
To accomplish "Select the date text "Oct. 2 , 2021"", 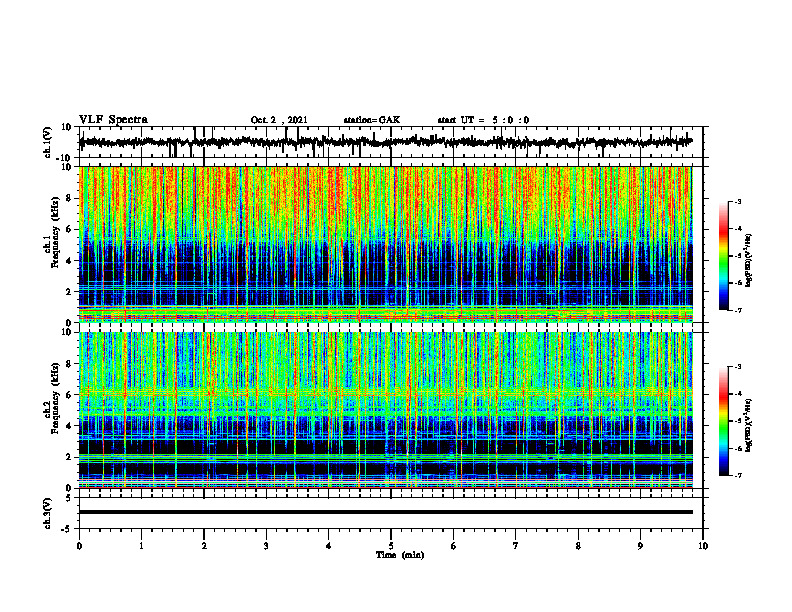I will [x=279, y=120].
